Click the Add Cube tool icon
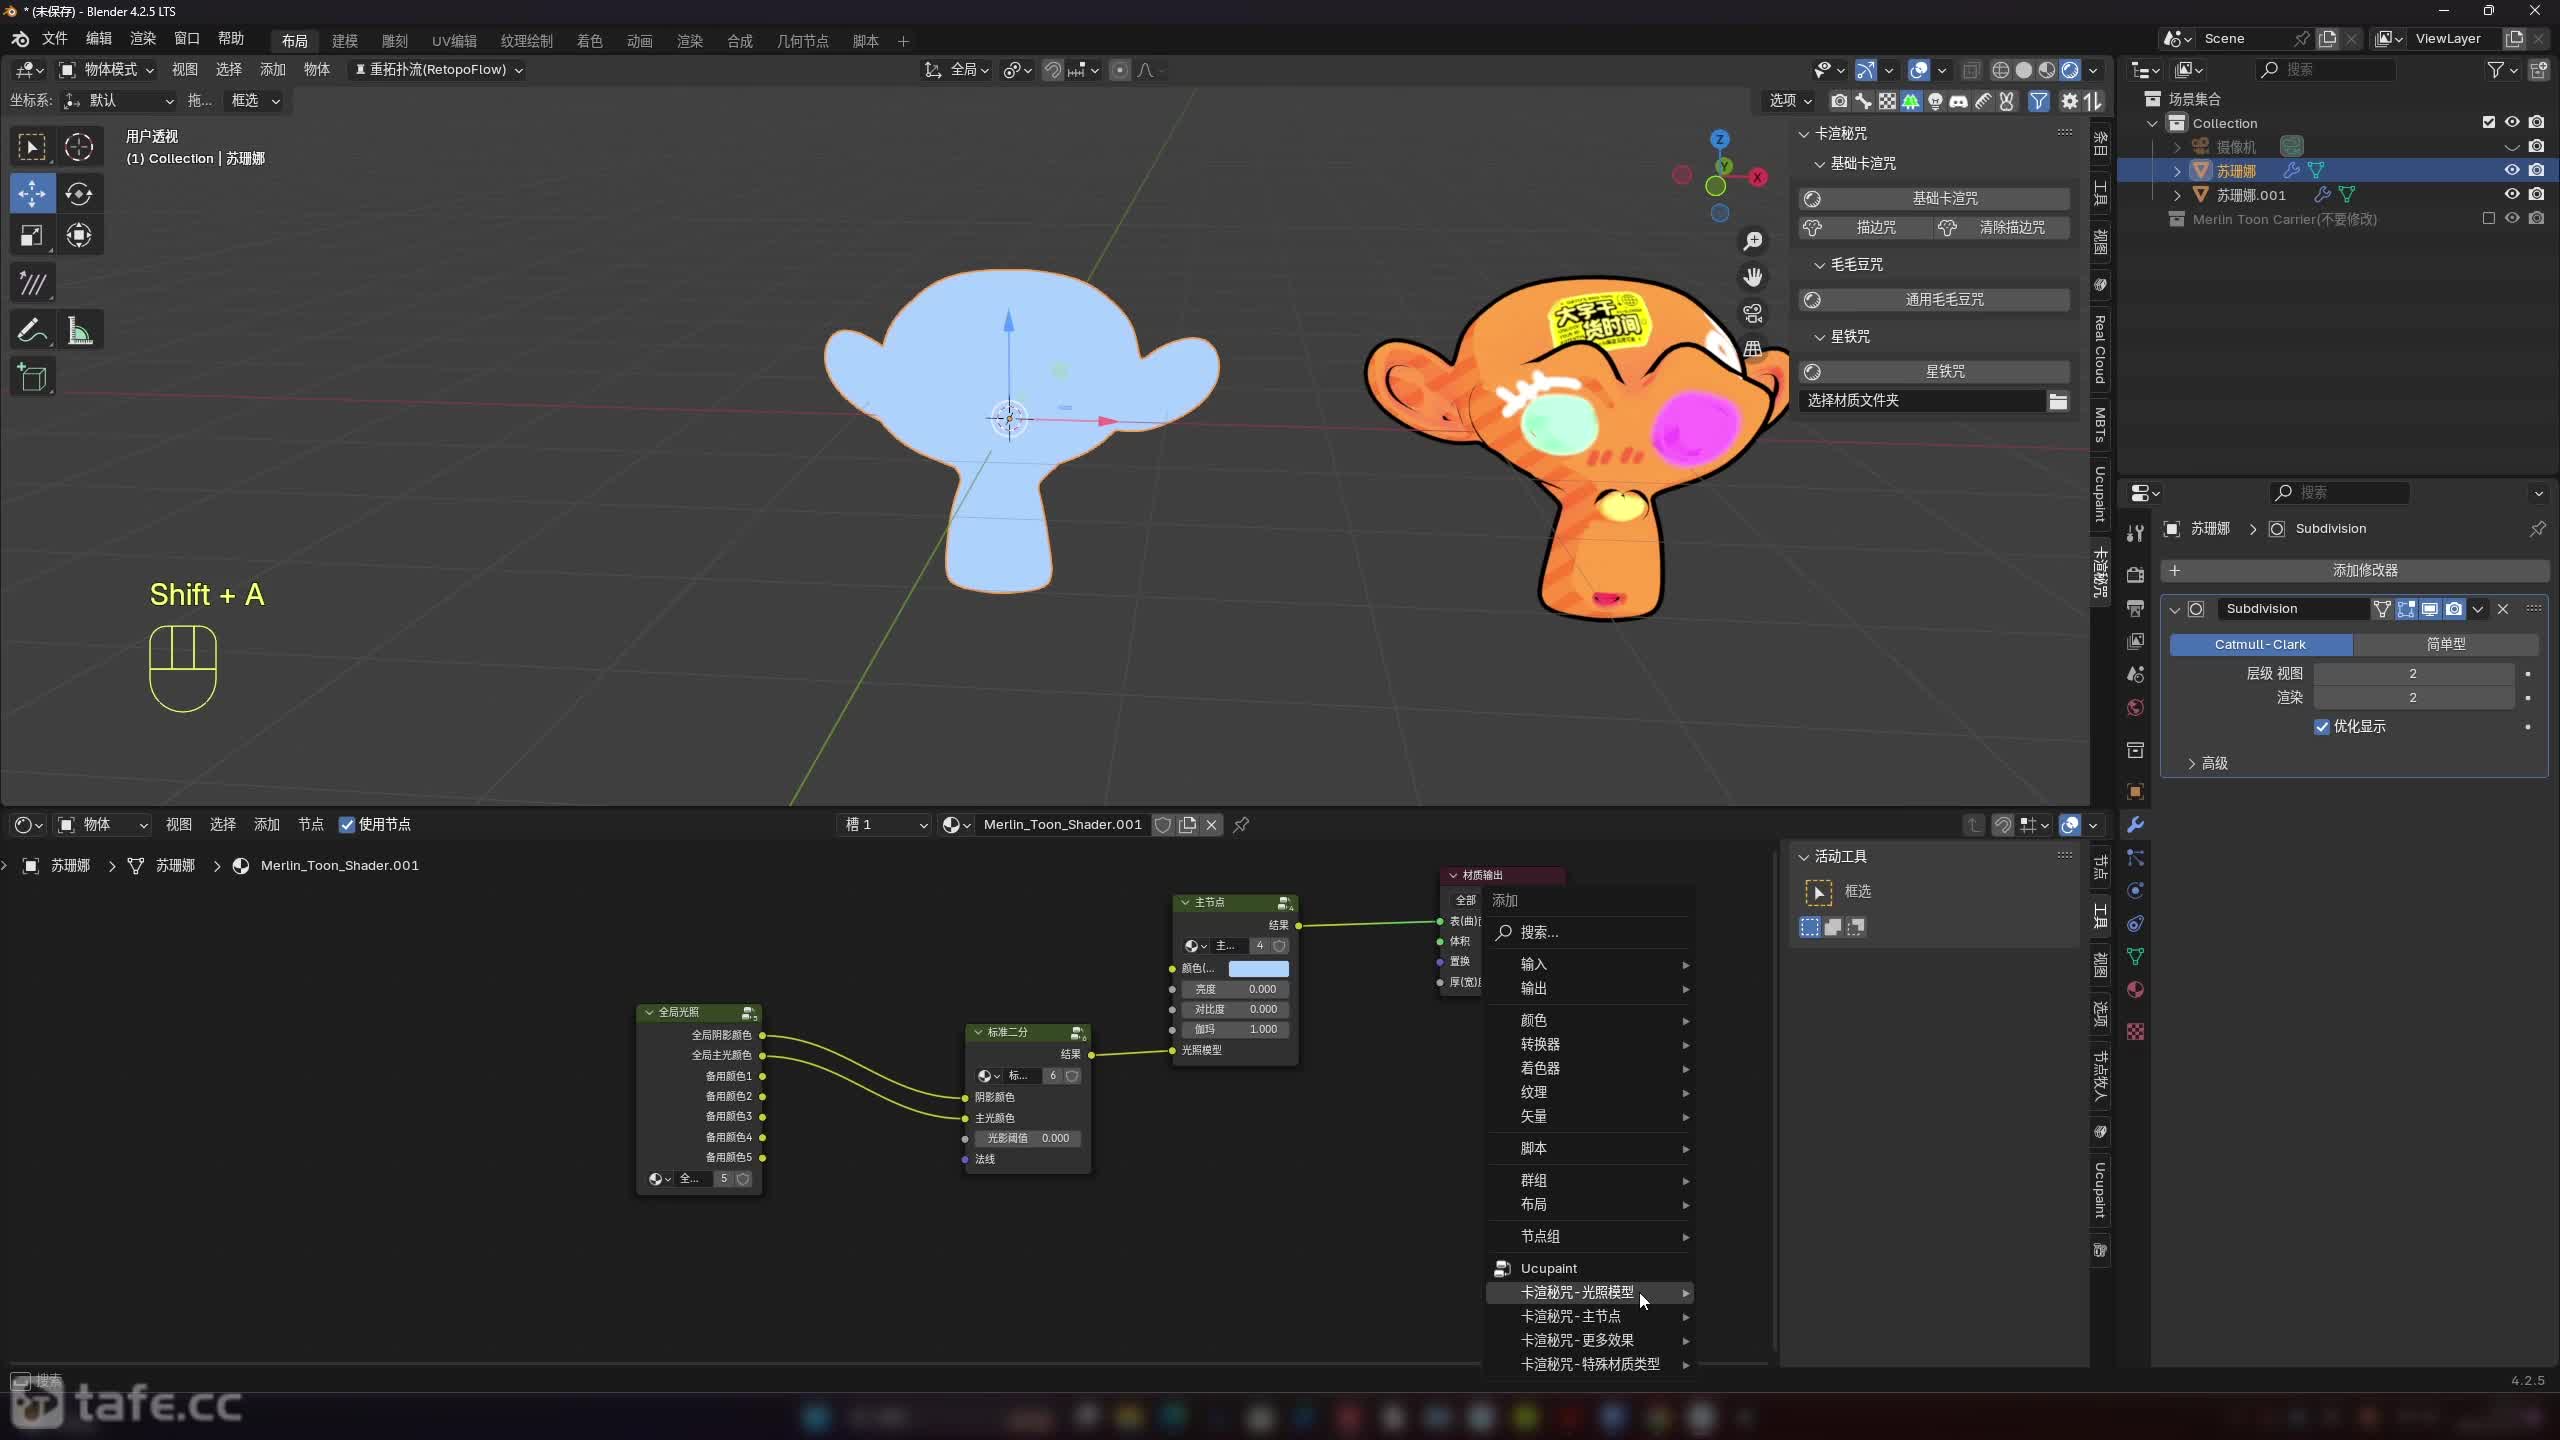 32,378
